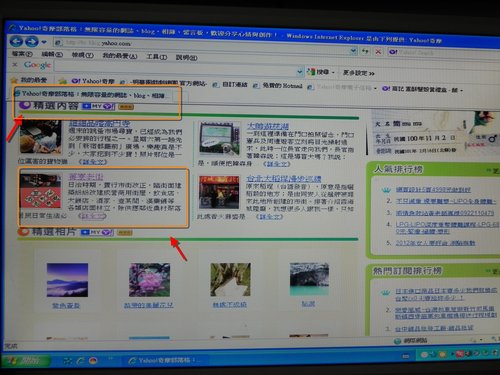Screen dimensions: 500x375
Task: Click the orange RSS badge beside 精選內容
Action: tap(126, 107)
